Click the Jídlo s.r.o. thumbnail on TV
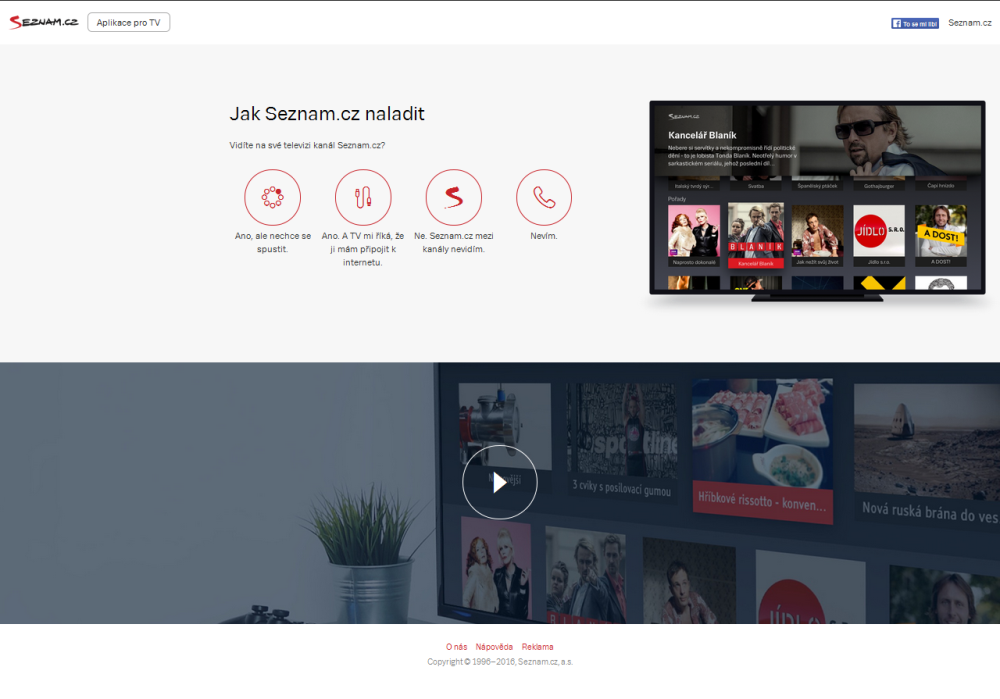 tap(878, 230)
